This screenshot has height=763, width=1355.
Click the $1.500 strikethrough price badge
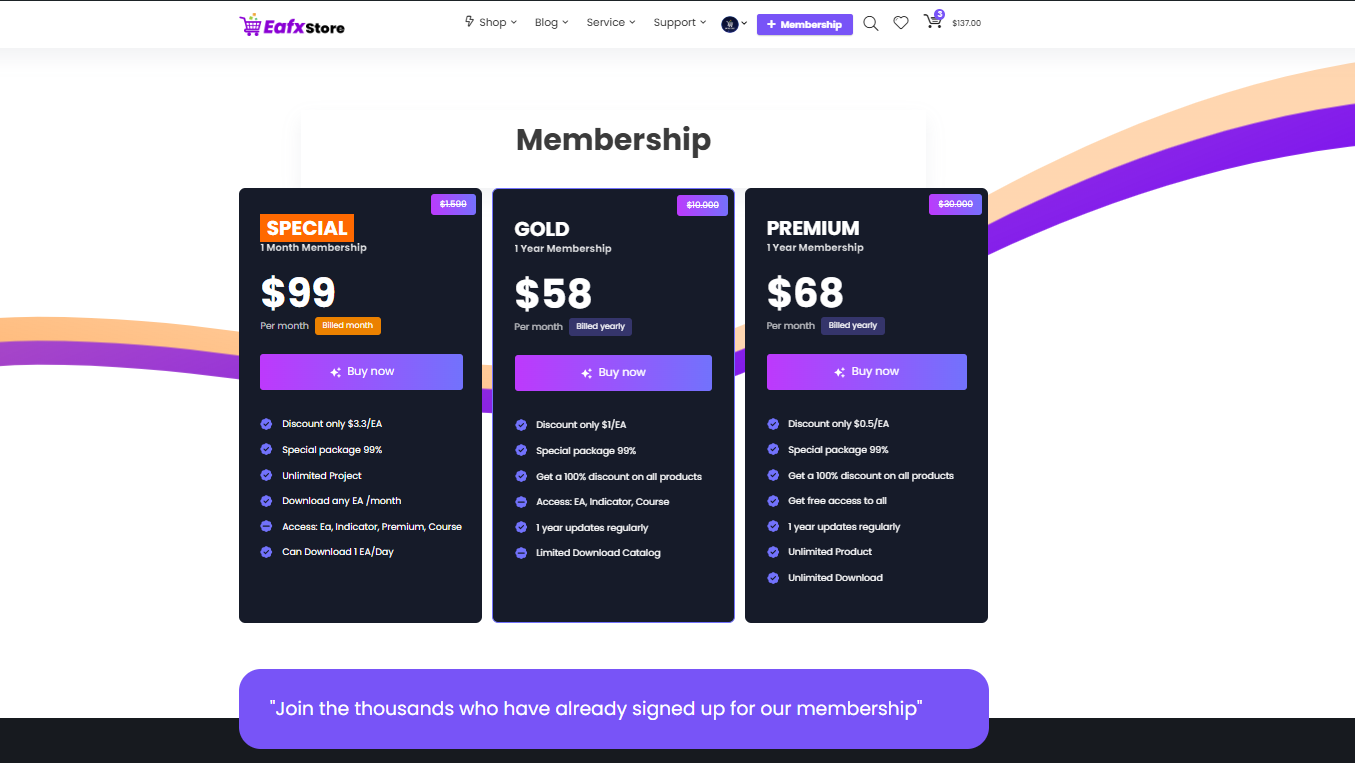(453, 204)
